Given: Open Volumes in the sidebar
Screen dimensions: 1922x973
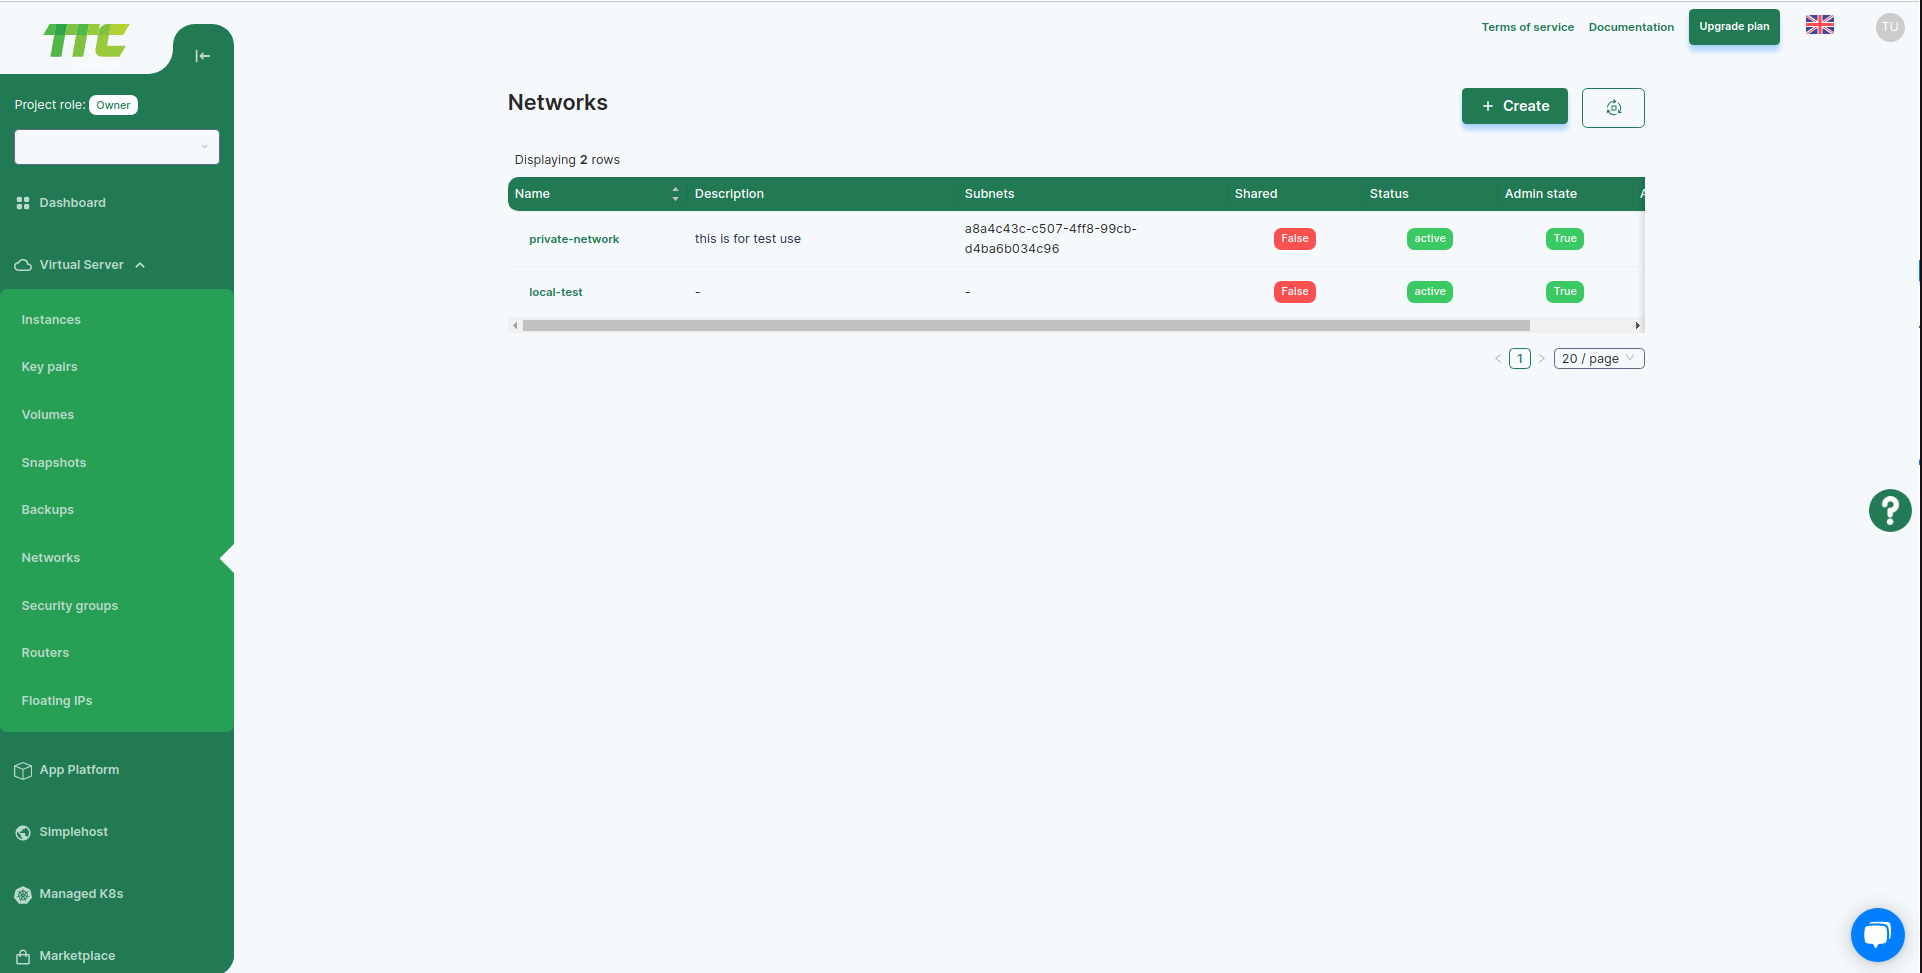Looking at the screenshot, I should coord(48,415).
